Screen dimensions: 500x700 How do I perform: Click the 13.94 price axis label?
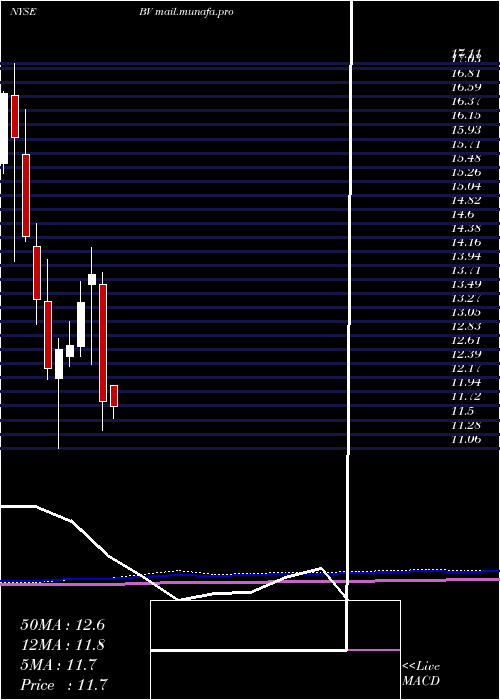[466, 256]
